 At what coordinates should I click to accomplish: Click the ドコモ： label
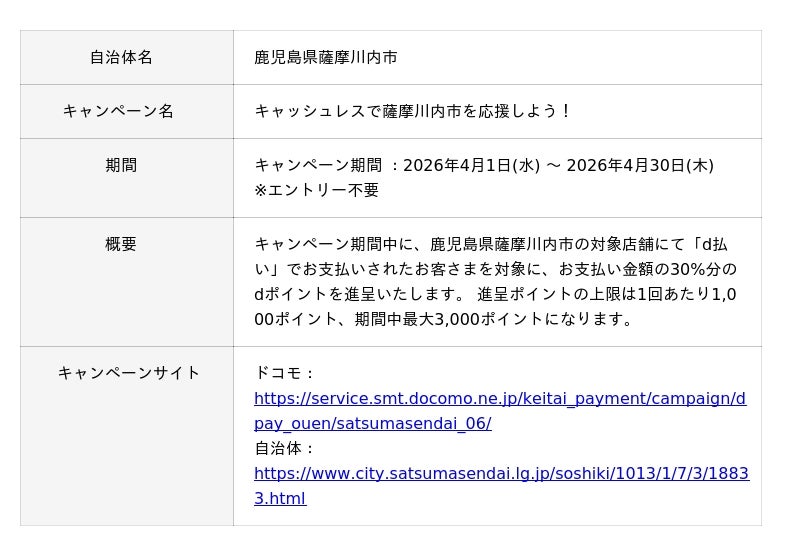(285, 373)
